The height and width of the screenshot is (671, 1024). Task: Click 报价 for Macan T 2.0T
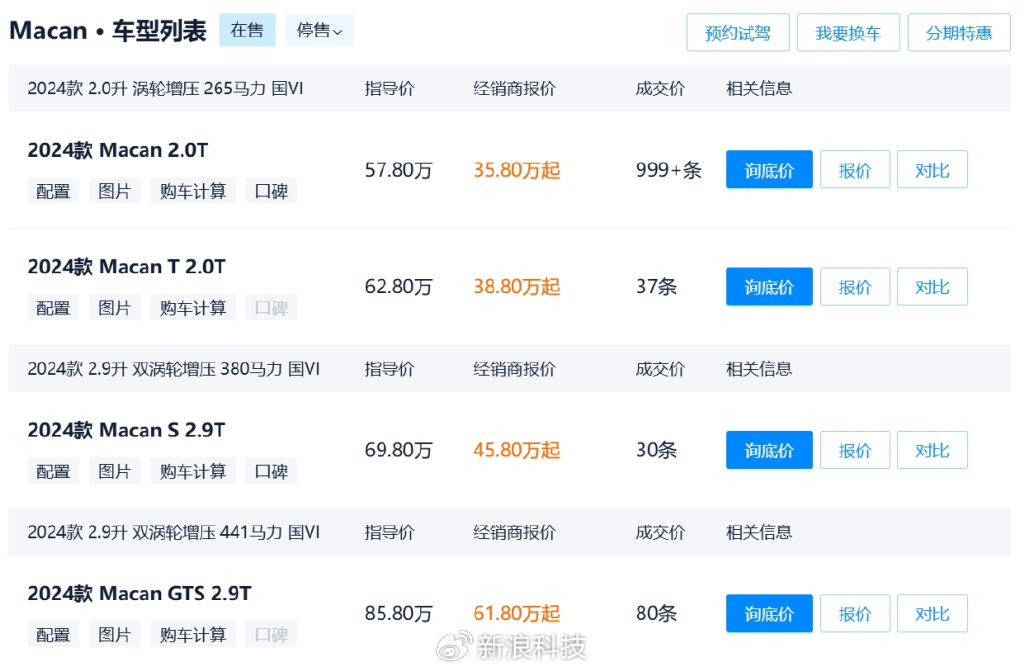[855, 287]
